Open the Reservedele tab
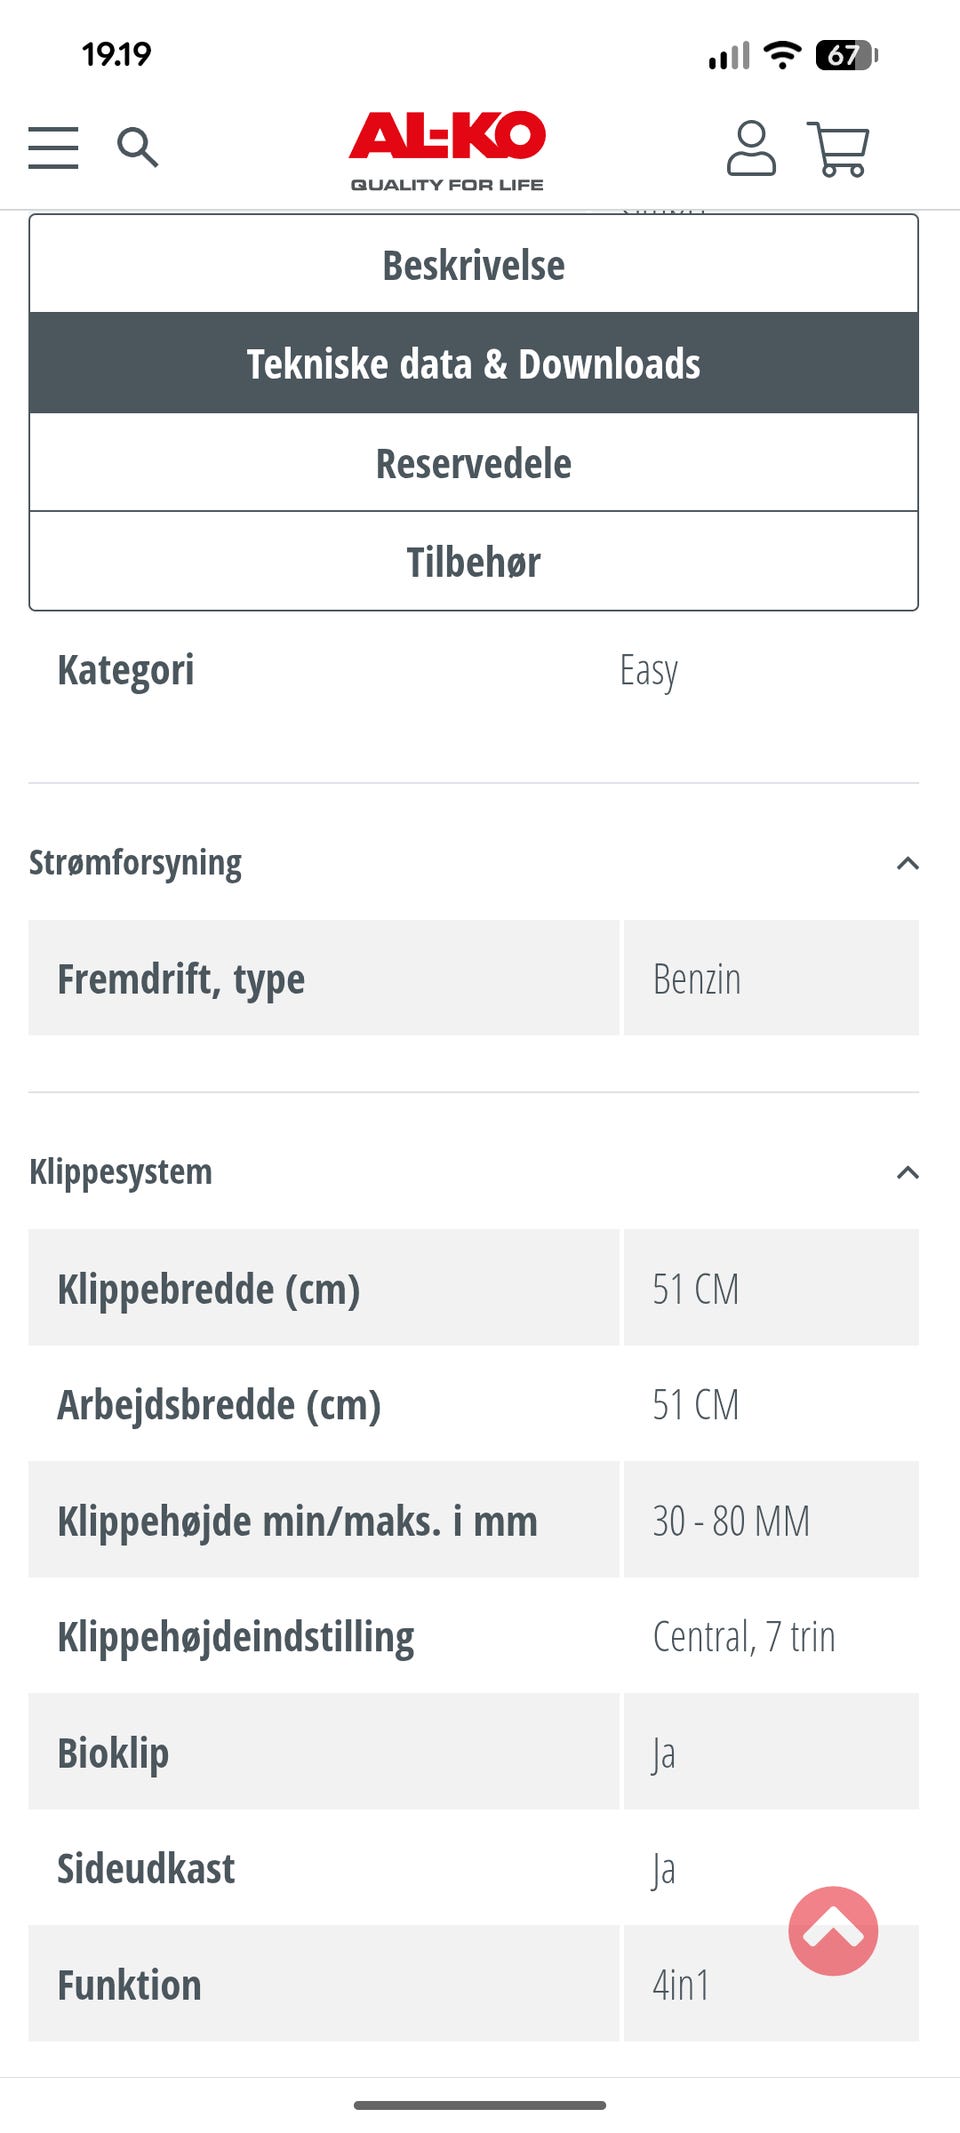 pos(473,463)
